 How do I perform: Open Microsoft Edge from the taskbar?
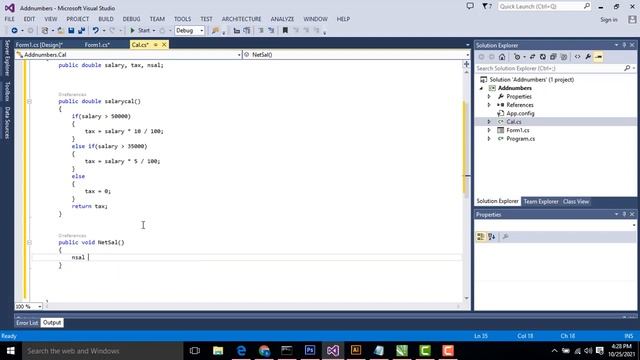pos(241,351)
